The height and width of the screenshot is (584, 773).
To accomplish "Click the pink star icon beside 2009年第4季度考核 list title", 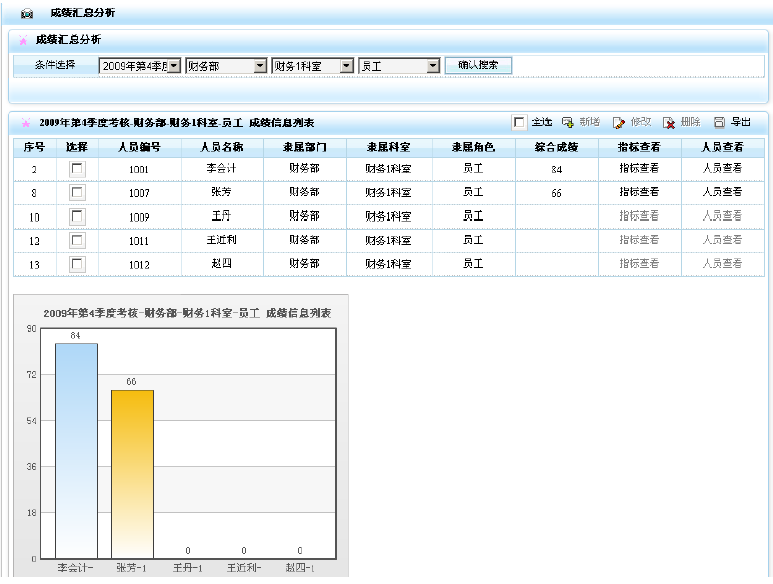I will (x=26, y=123).
